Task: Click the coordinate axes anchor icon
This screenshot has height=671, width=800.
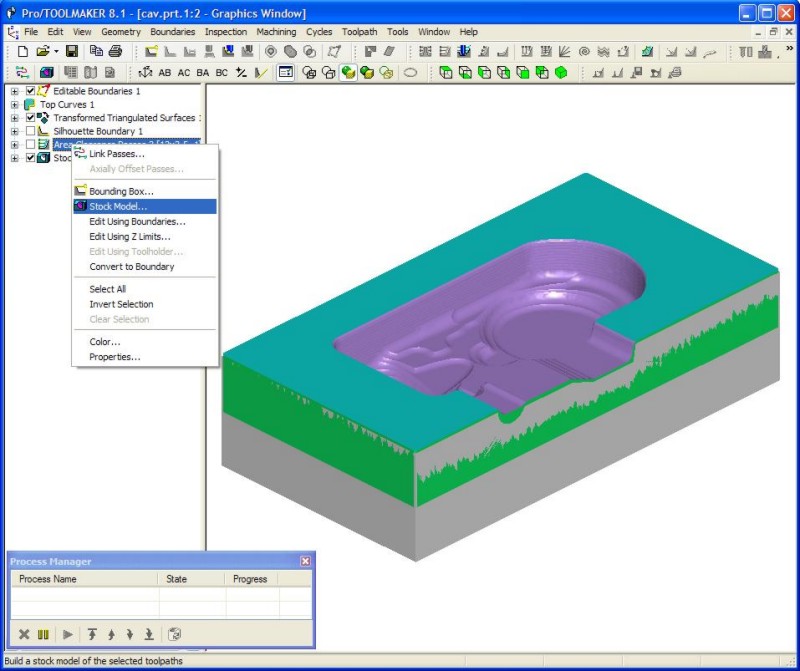Action: [145, 72]
